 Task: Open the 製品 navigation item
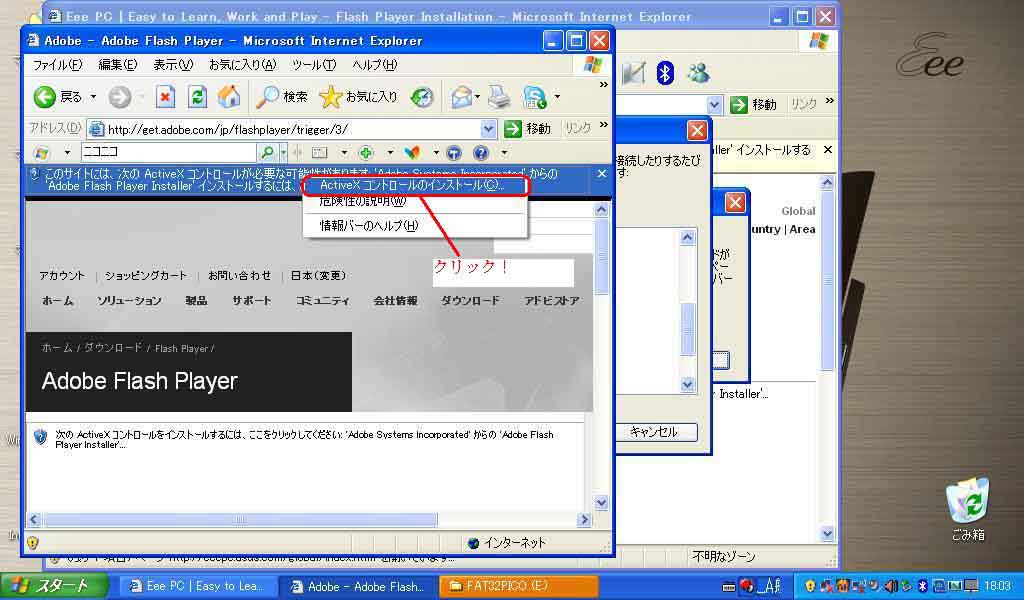coord(196,301)
